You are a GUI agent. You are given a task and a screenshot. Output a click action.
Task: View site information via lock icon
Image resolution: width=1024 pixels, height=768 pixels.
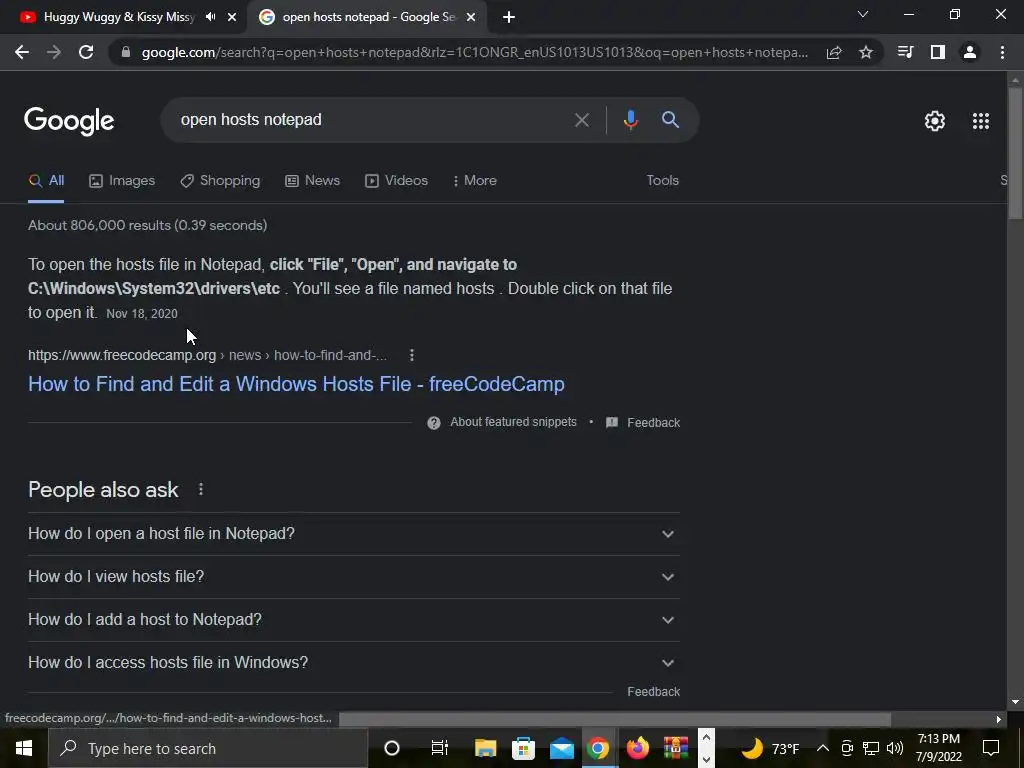point(126,52)
